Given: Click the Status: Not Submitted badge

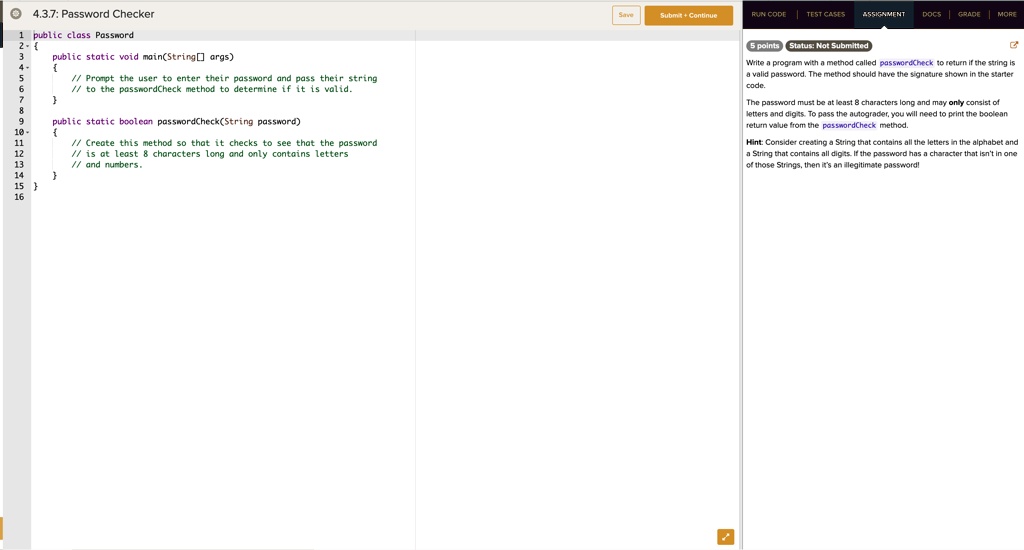Looking at the screenshot, I should coord(828,46).
